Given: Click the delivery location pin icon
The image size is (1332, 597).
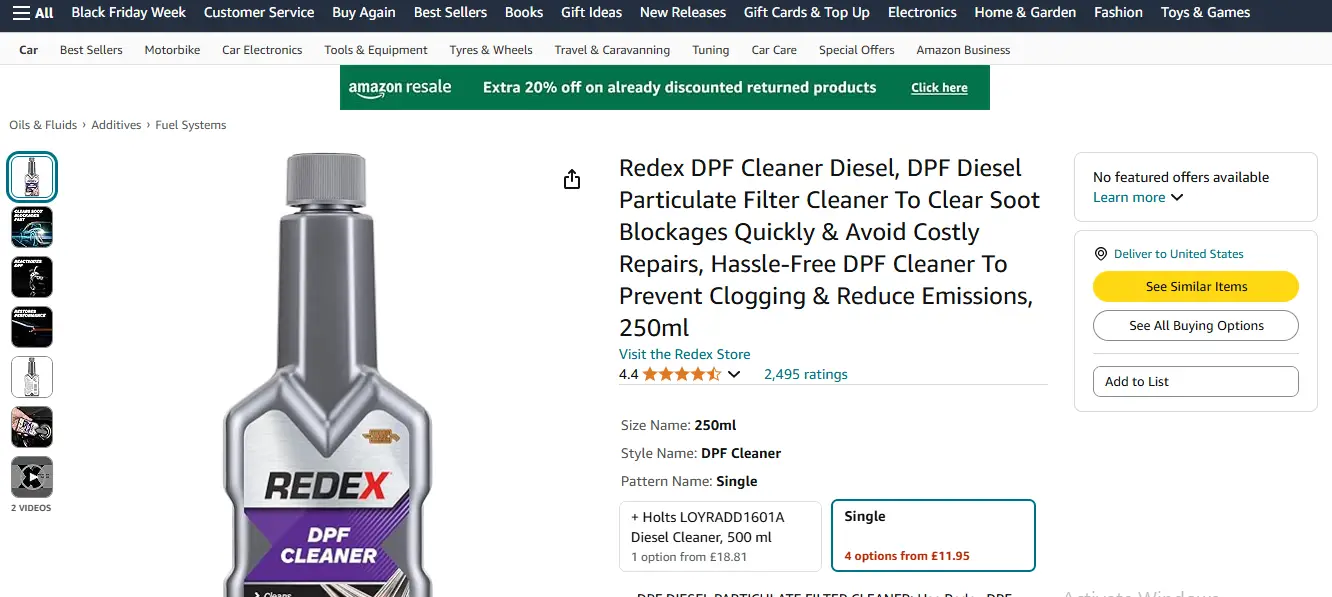Looking at the screenshot, I should pyautogui.click(x=1102, y=253).
